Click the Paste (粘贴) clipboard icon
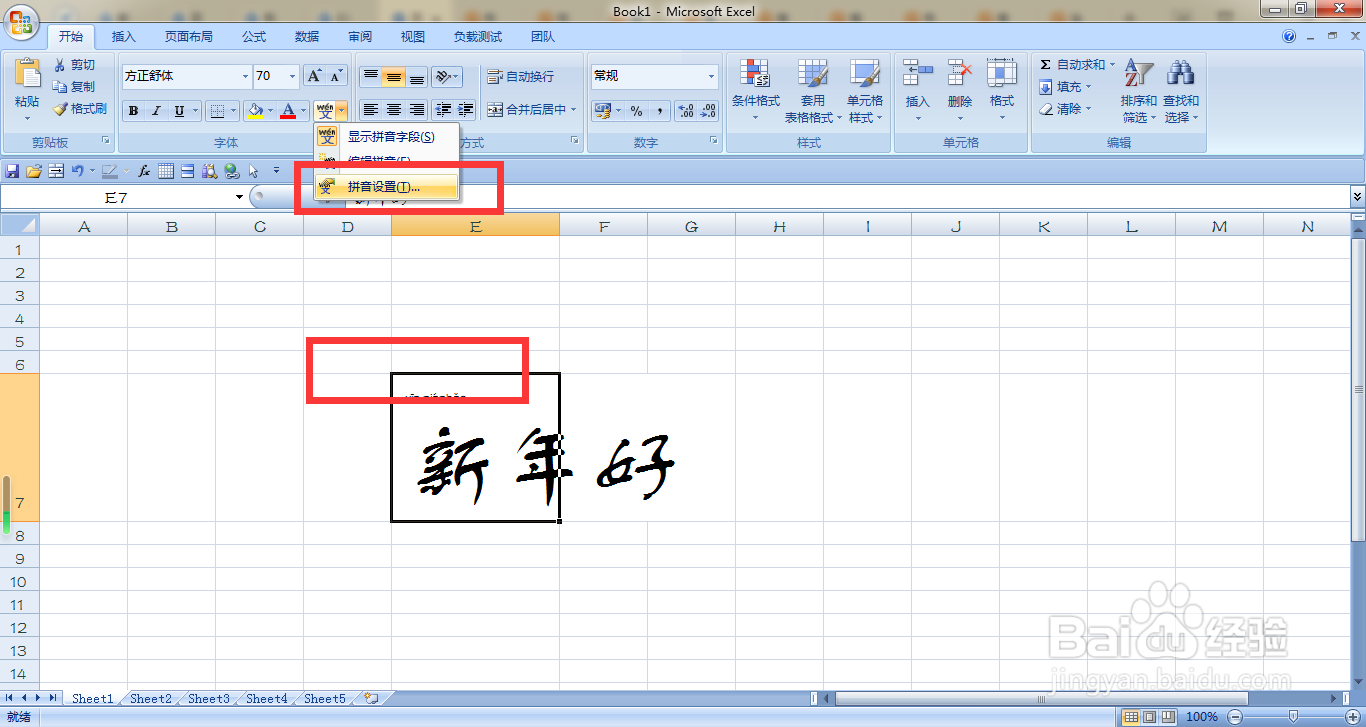This screenshot has height=727, width=1366. tap(27, 75)
